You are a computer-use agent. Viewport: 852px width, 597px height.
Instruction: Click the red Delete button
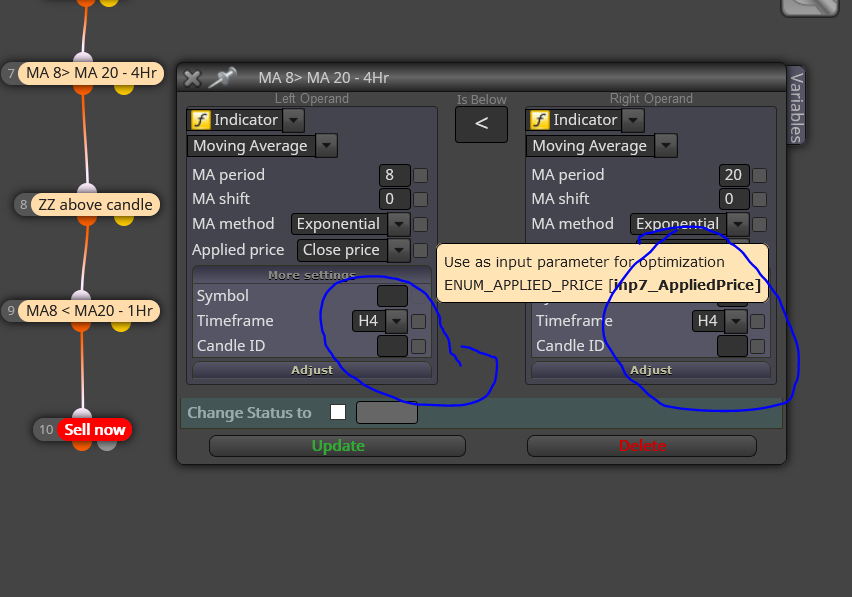(x=642, y=446)
